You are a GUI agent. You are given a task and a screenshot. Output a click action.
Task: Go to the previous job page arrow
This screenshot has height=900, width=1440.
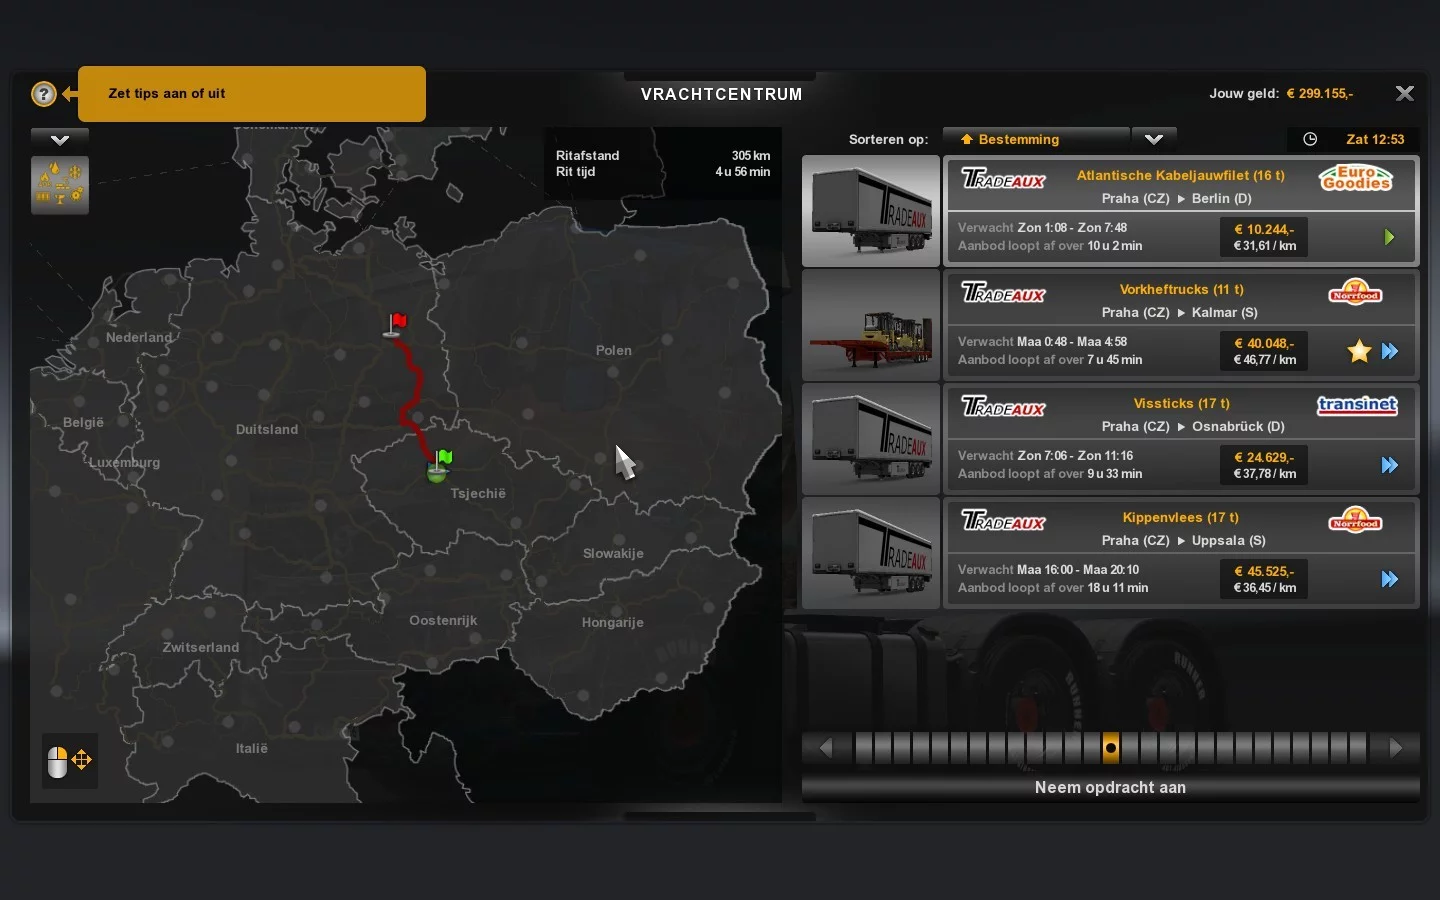[x=826, y=748]
